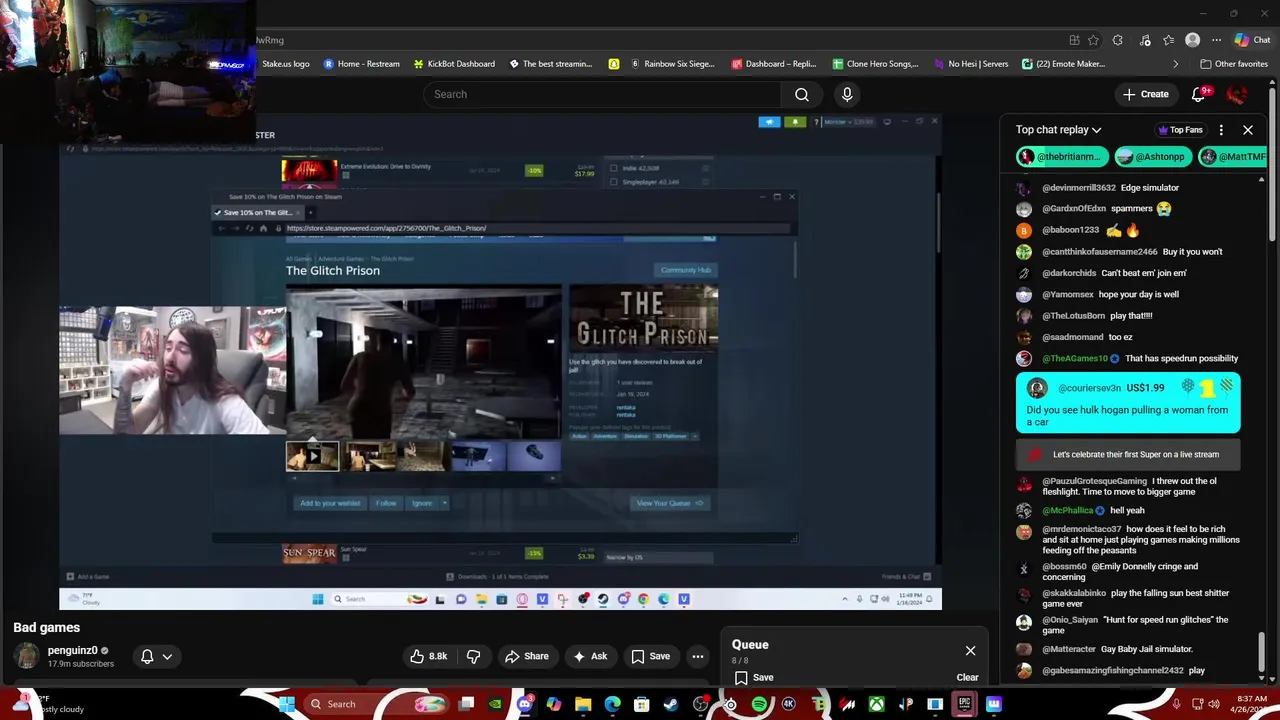The height and width of the screenshot is (720, 1280).
Task: Open Stake.us logo bookmark
Action: click(285, 64)
